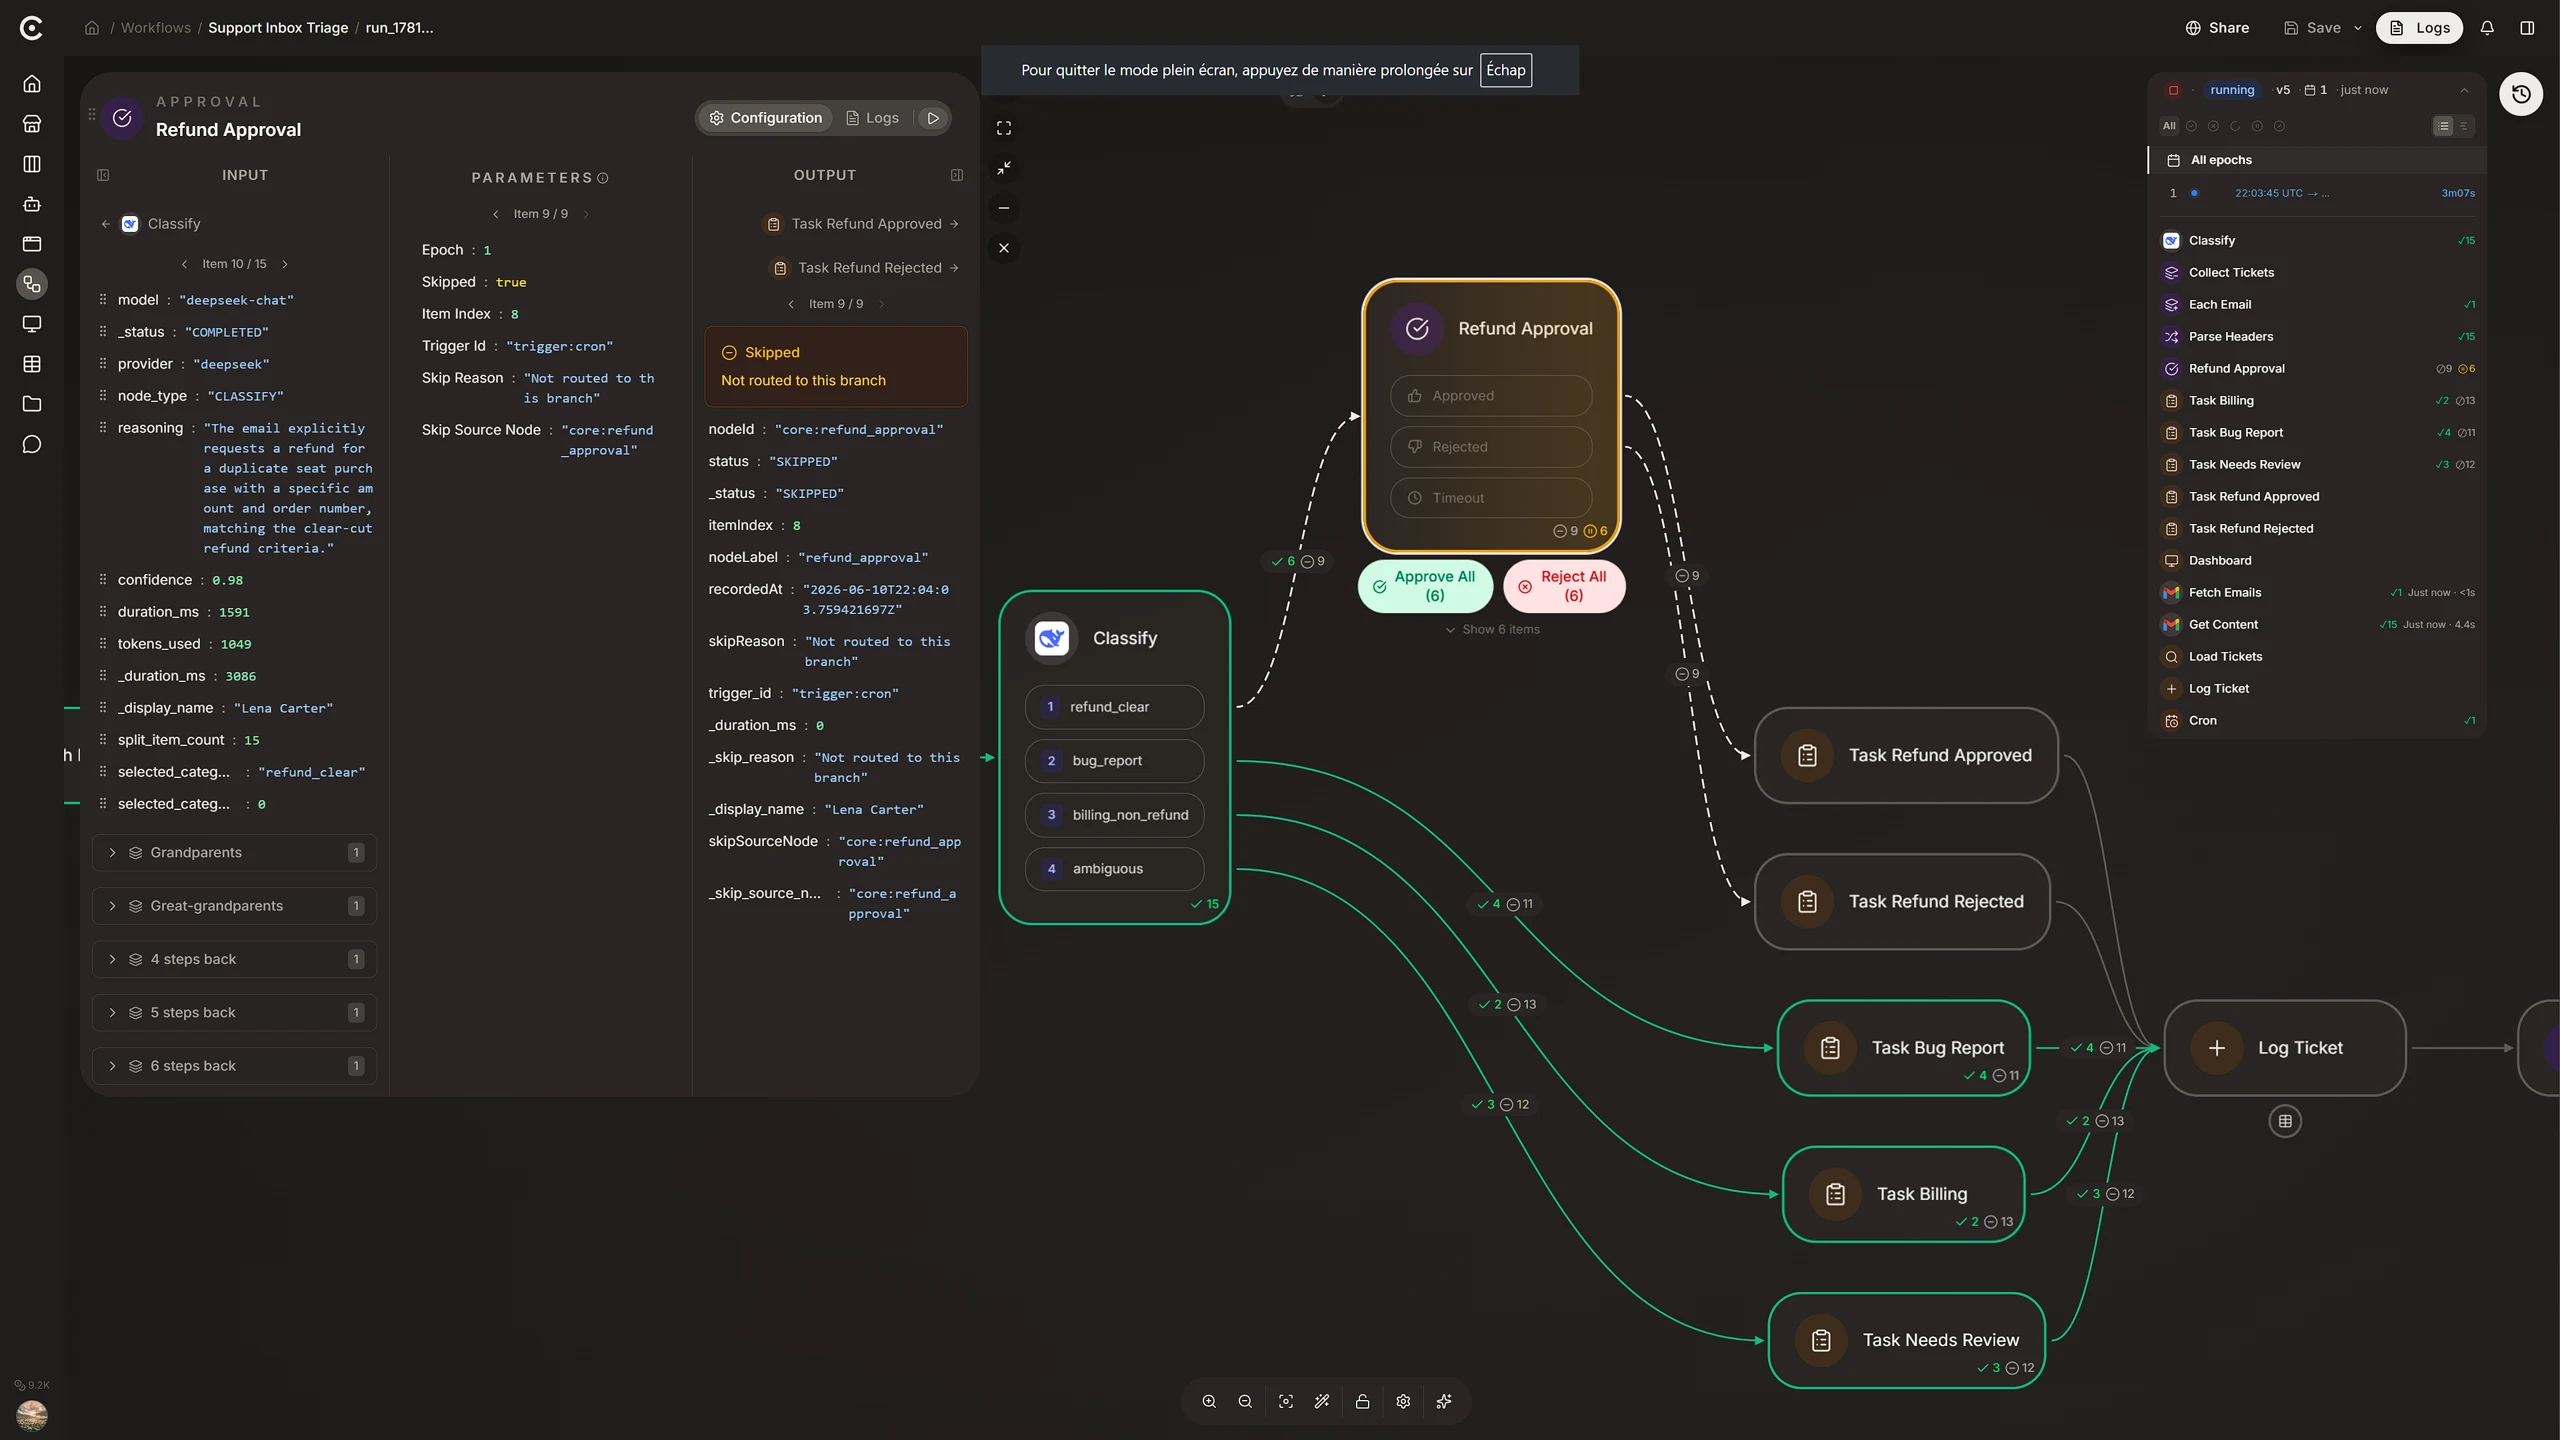Expand the 4 steps back section

click(235, 959)
